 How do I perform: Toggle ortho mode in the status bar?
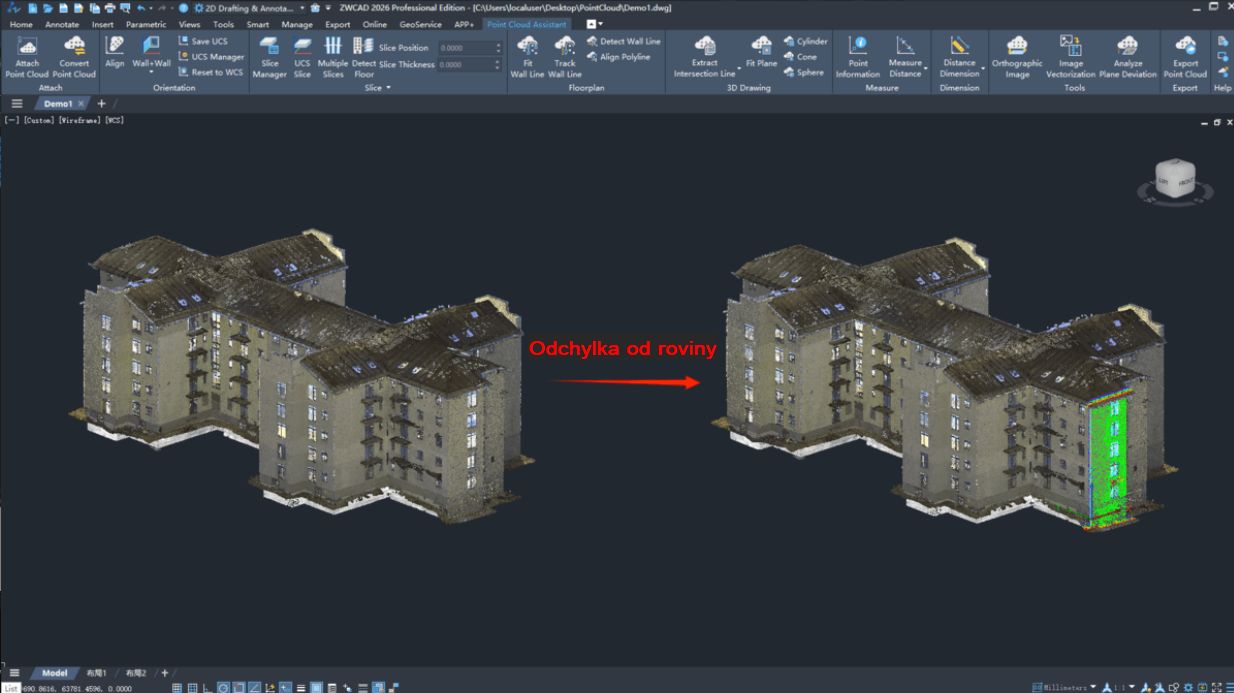[x=208, y=688]
